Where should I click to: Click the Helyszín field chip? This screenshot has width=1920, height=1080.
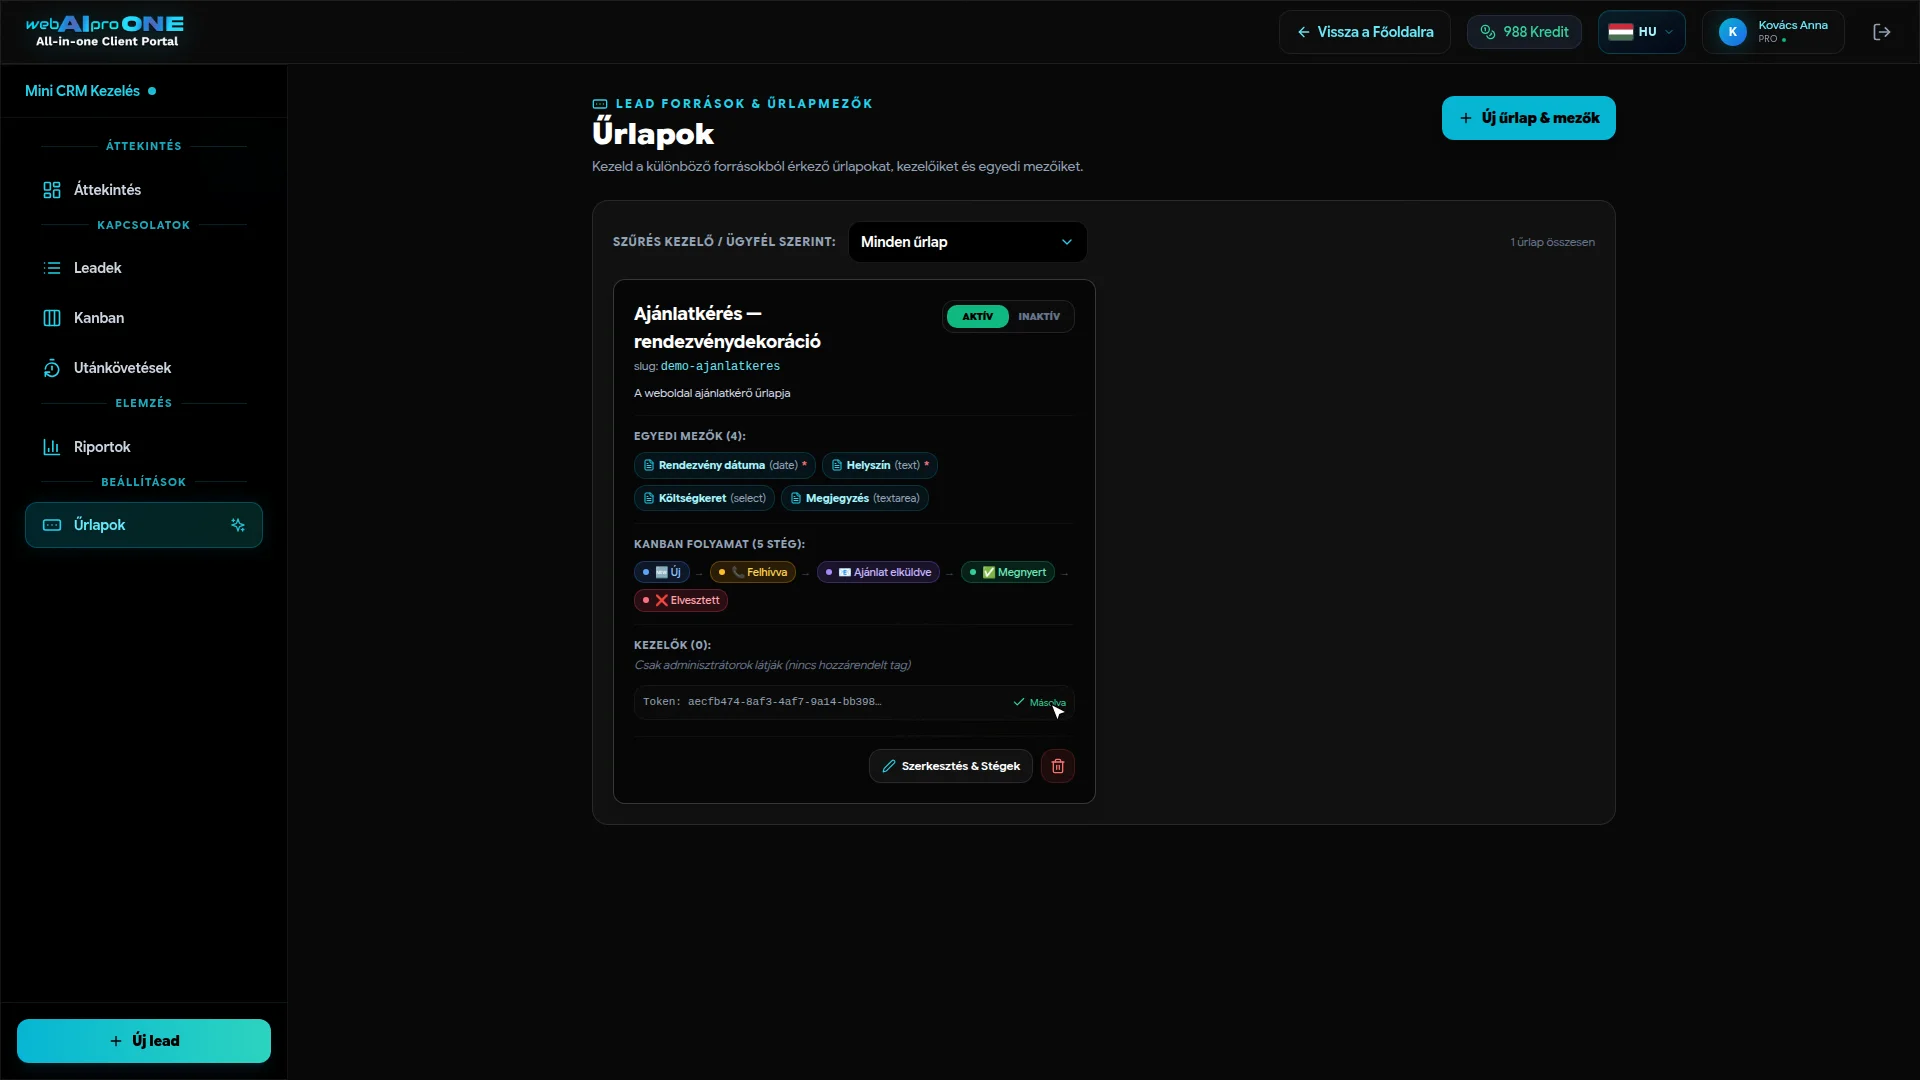(x=879, y=465)
